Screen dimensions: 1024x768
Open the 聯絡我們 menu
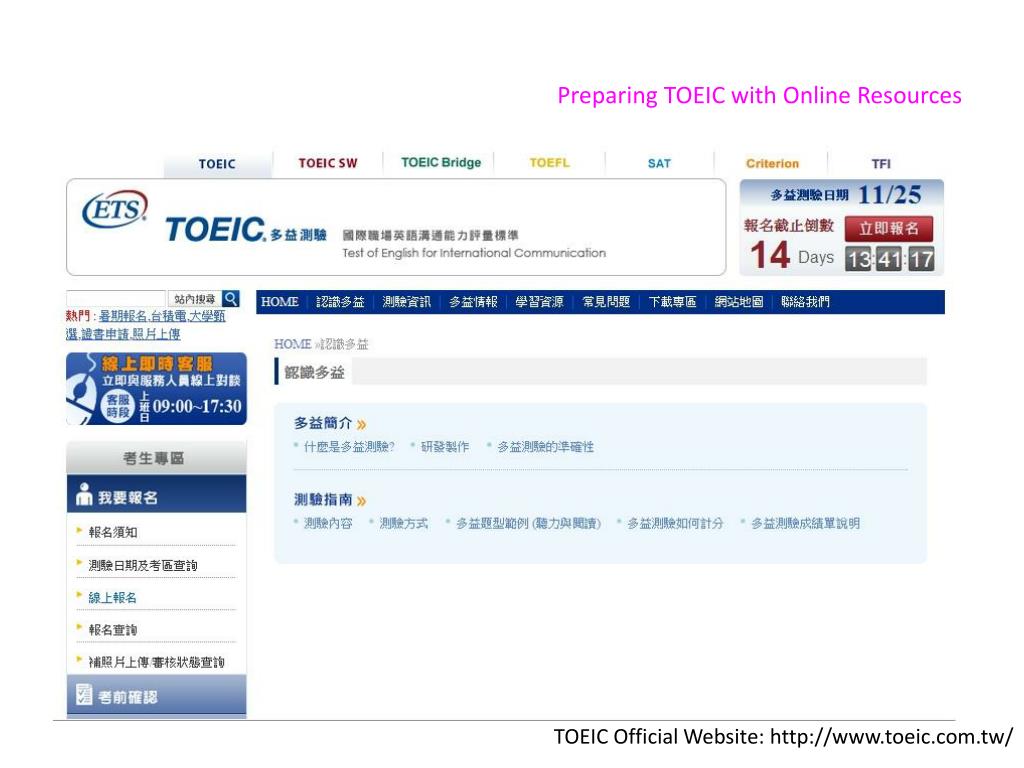tap(805, 302)
